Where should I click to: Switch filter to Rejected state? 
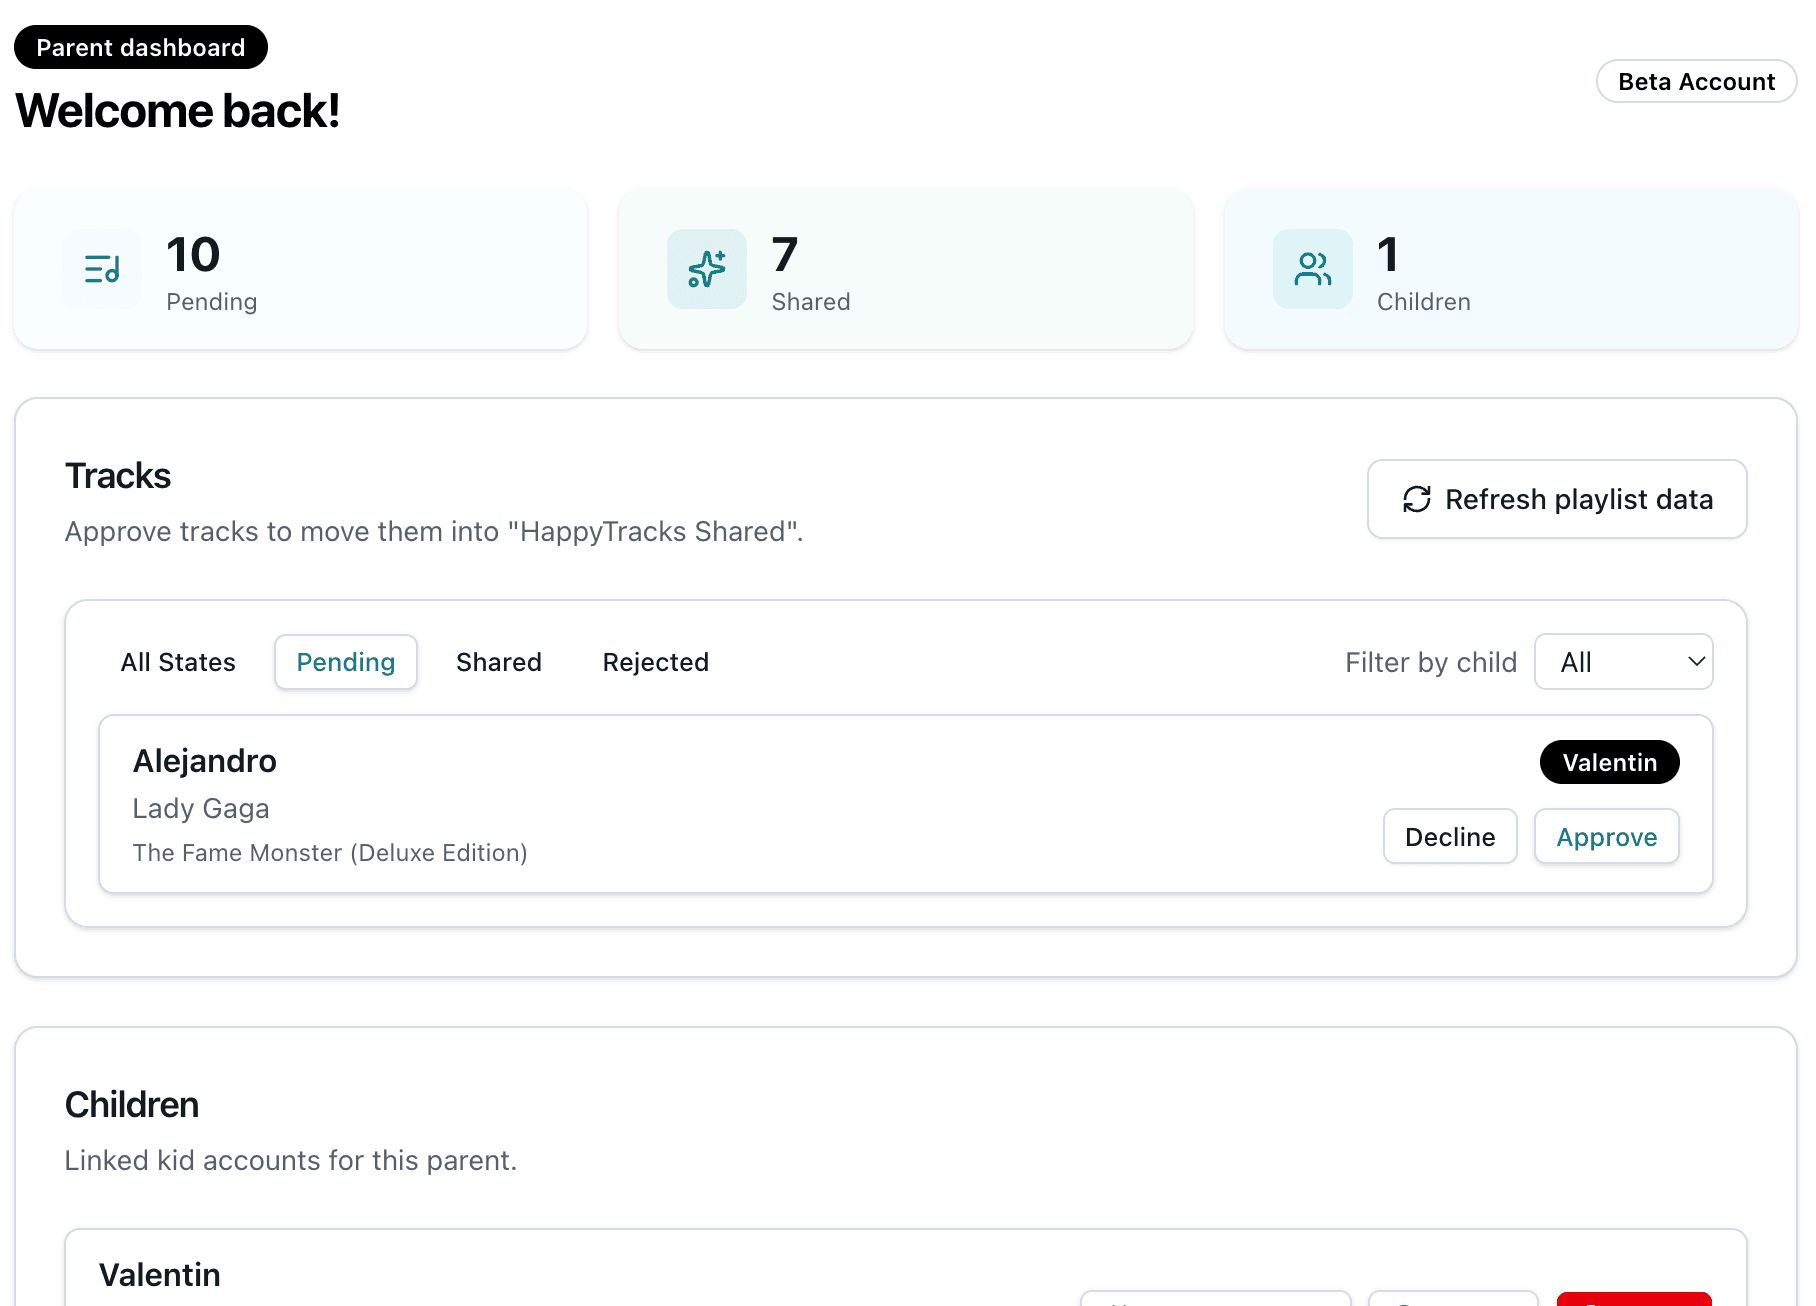click(655, 661)
